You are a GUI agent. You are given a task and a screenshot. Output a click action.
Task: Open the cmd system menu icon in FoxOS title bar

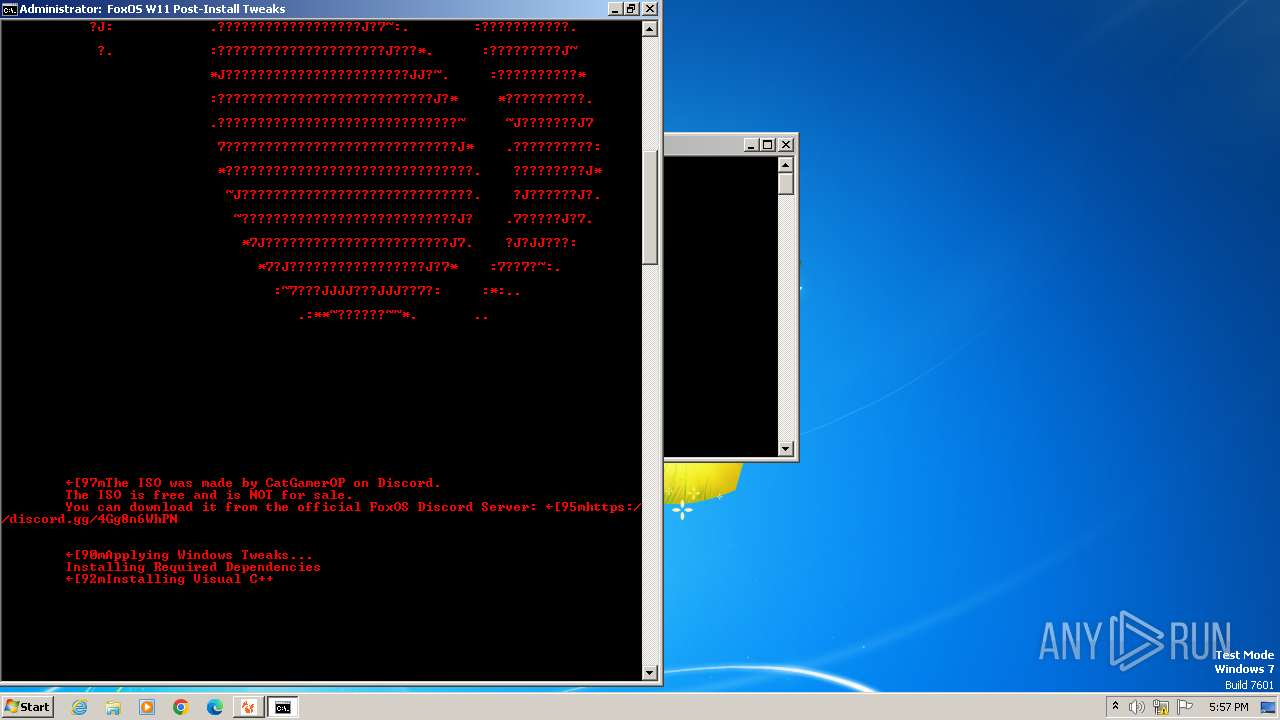coord(10,9)
